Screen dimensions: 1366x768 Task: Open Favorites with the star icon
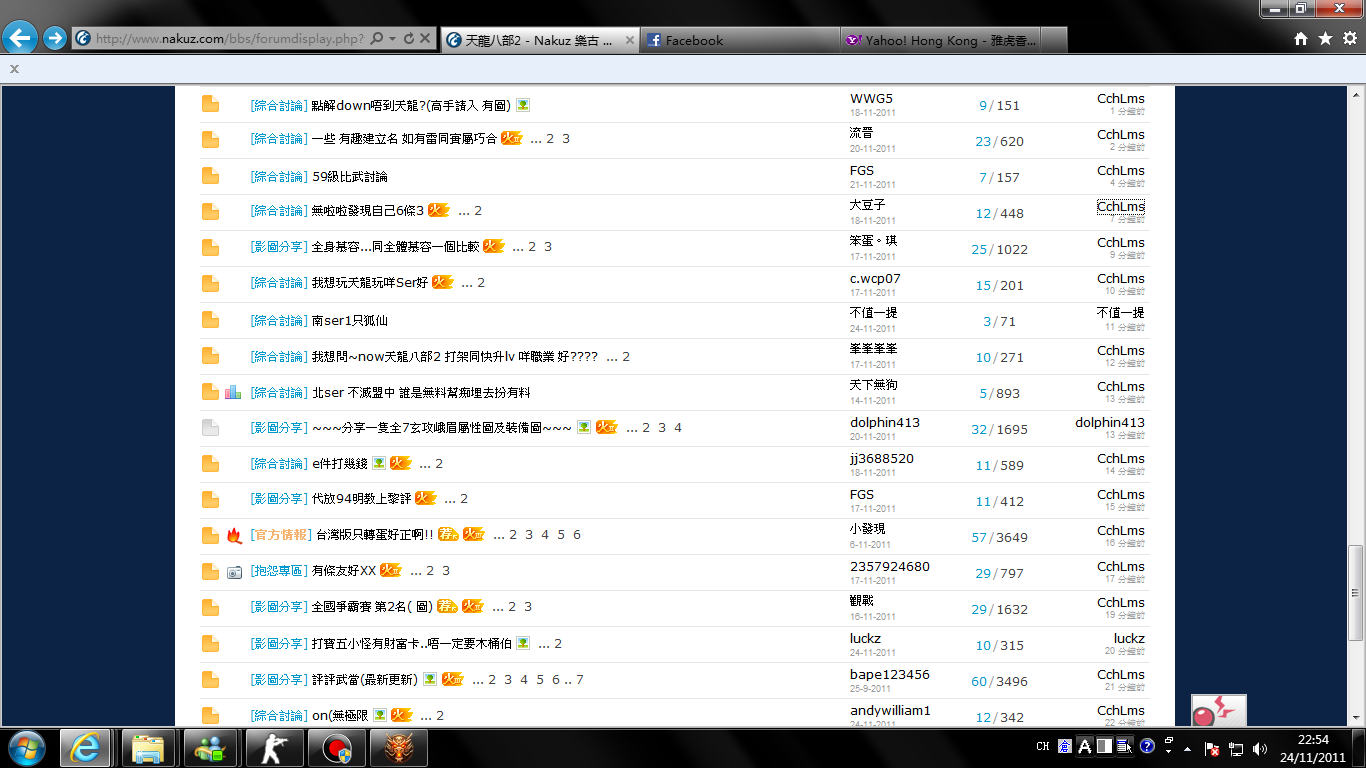pyautogui.click(x=1325, y=39)
